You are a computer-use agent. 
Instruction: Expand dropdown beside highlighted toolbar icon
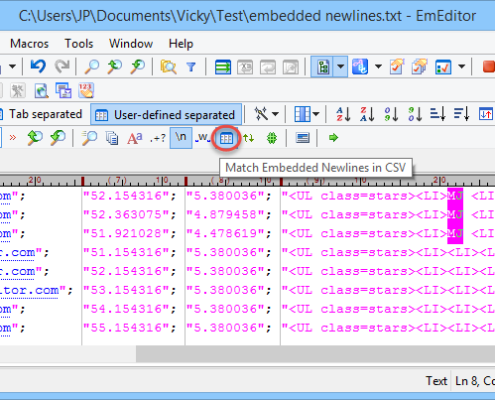[340, 67]
